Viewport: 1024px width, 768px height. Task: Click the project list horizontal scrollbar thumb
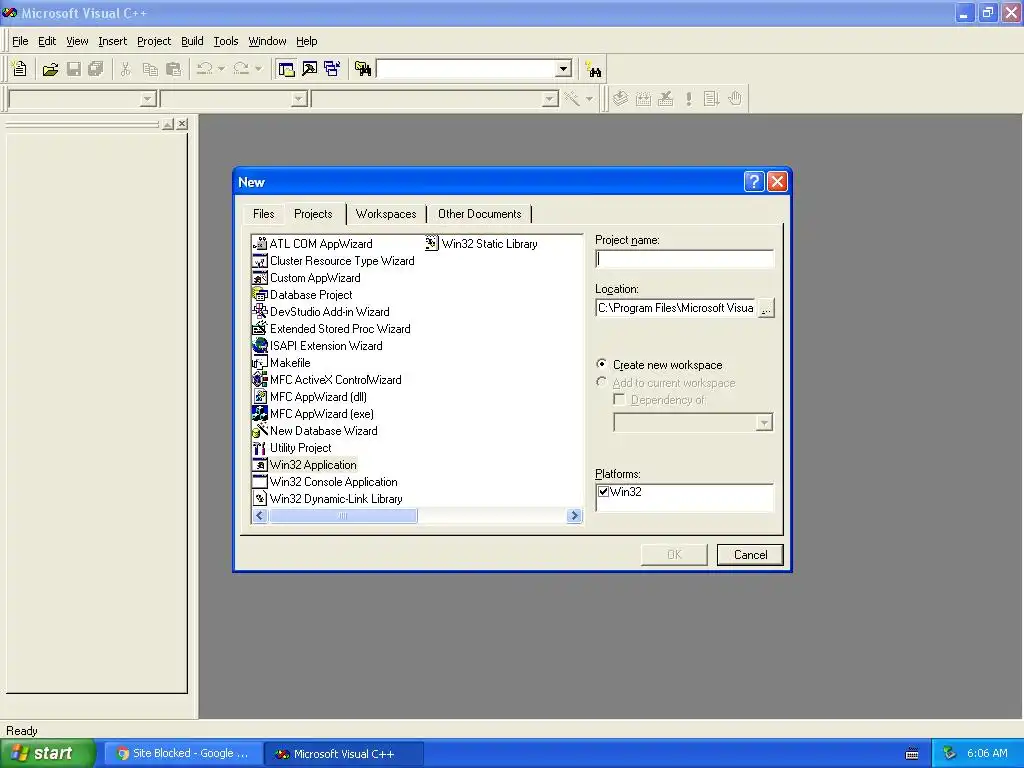[343, 516]
